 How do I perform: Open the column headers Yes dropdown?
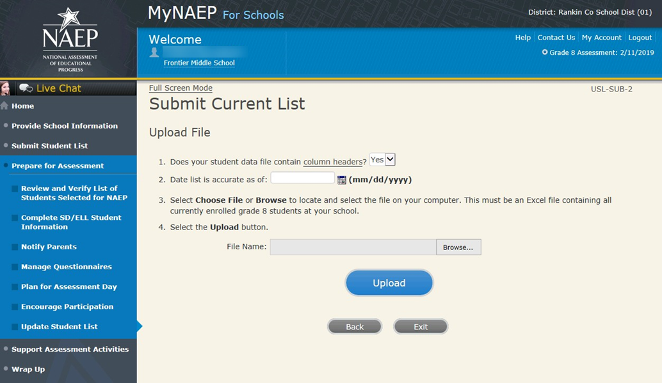(383, 160)
